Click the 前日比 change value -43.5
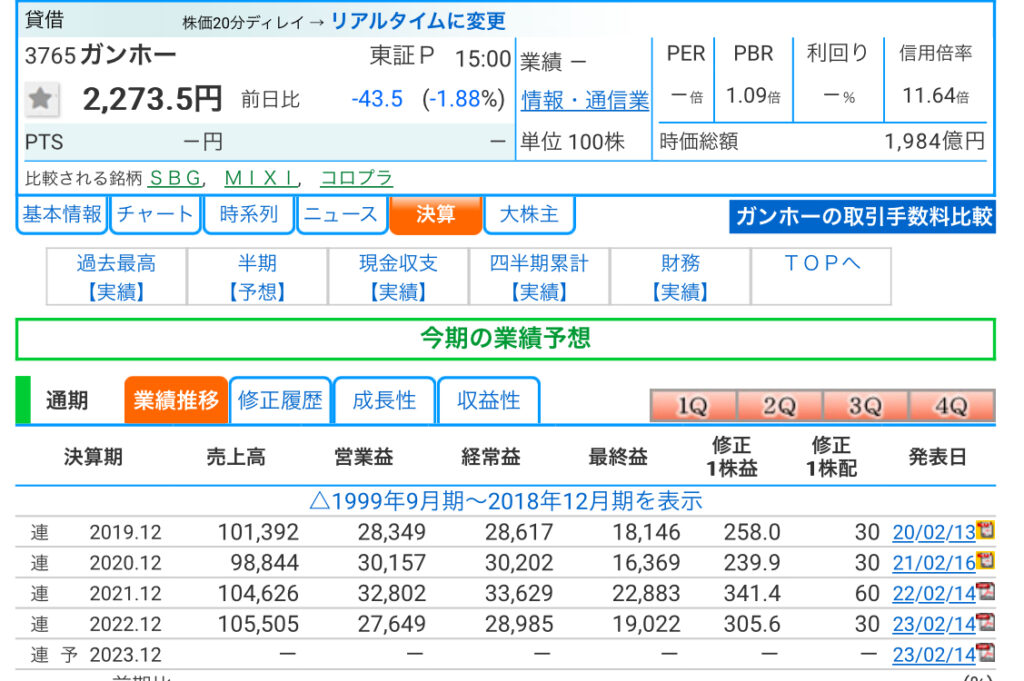 click(377, 99)
